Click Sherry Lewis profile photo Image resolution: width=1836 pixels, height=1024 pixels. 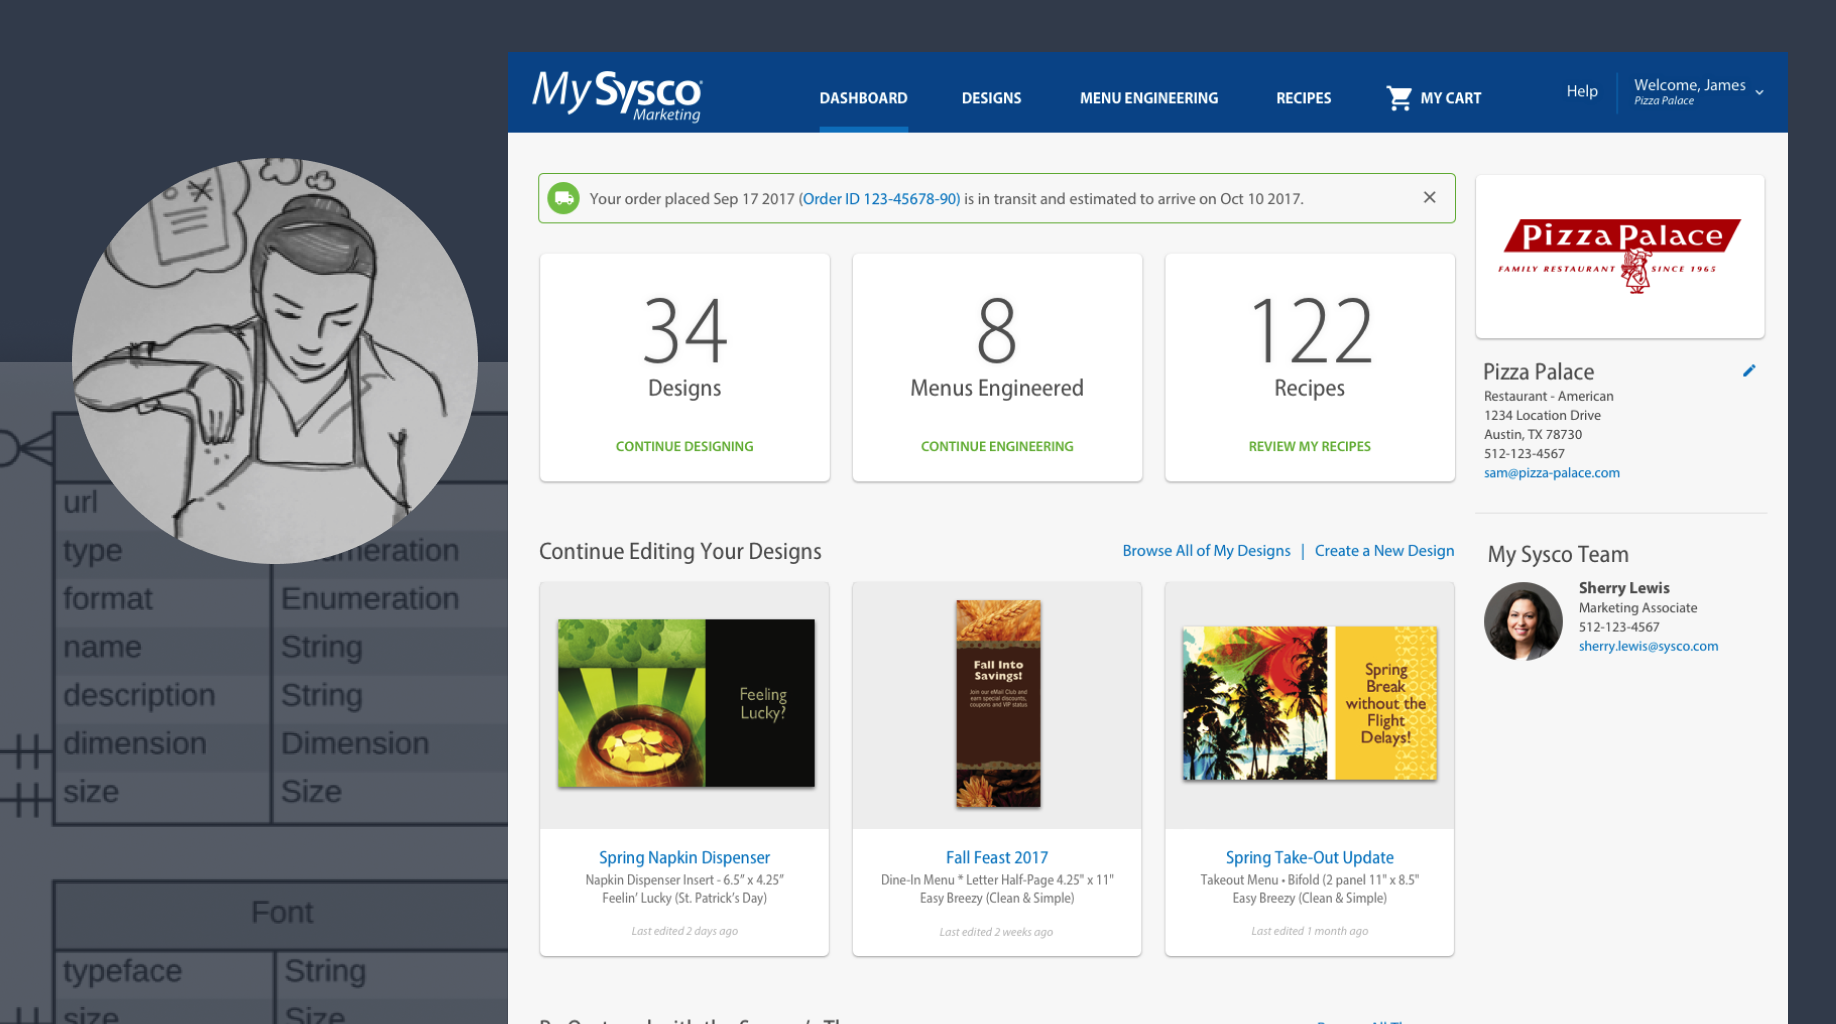pyautogui.click(x=1523, y=621)
